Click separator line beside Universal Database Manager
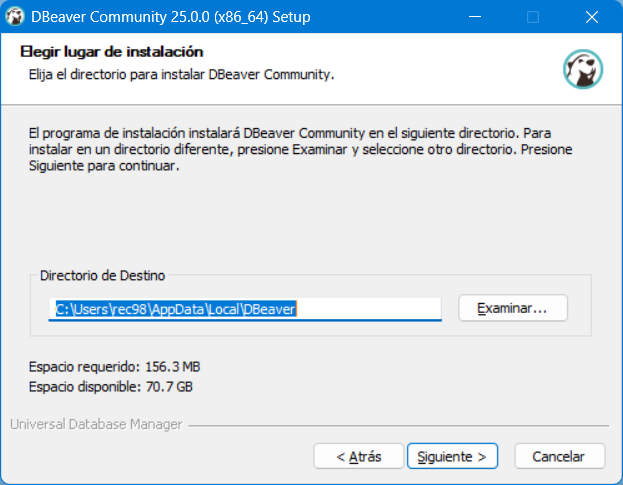The image size is (623, 485). pos(399,426)
